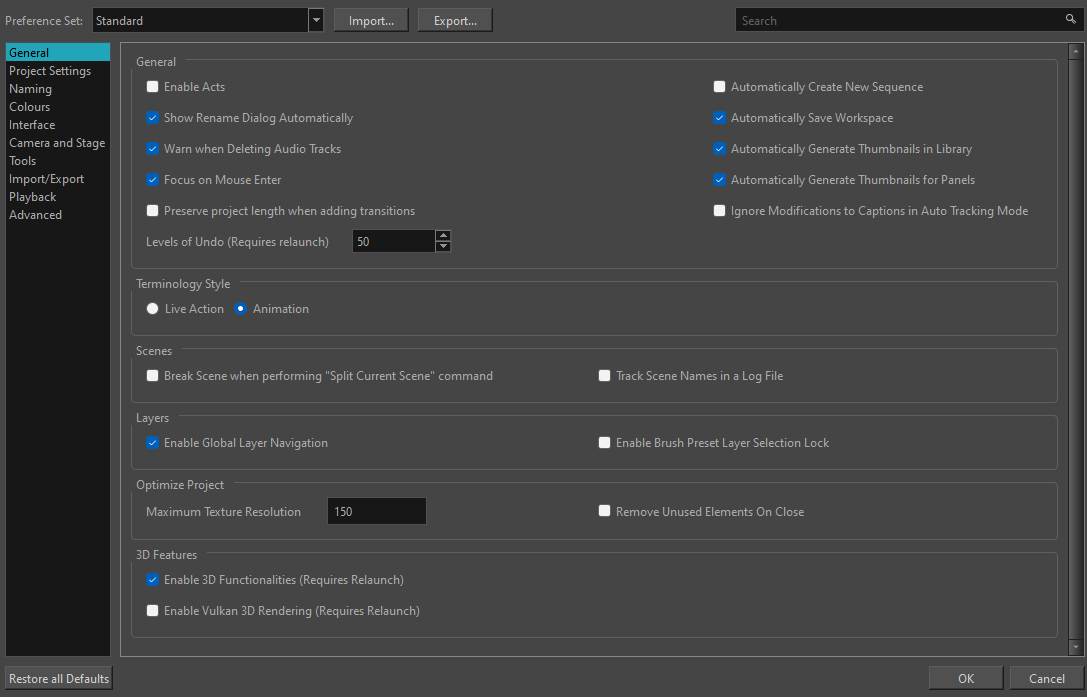The image size is (1087, 697).
Task: Switch to Camera and Stage category
Action: [57, 143]
